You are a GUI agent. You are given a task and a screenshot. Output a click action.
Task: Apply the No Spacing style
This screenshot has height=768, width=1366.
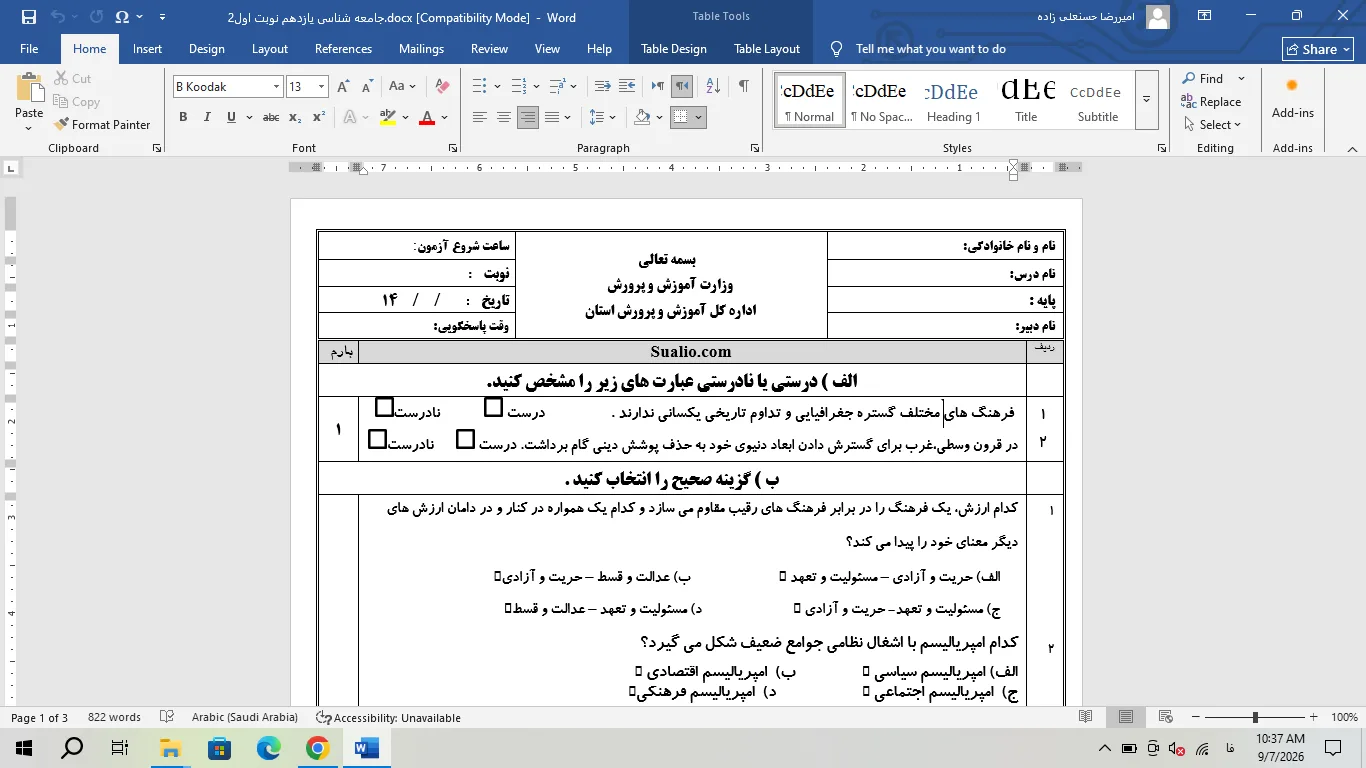pyautogui.click(x=881, y=100)
